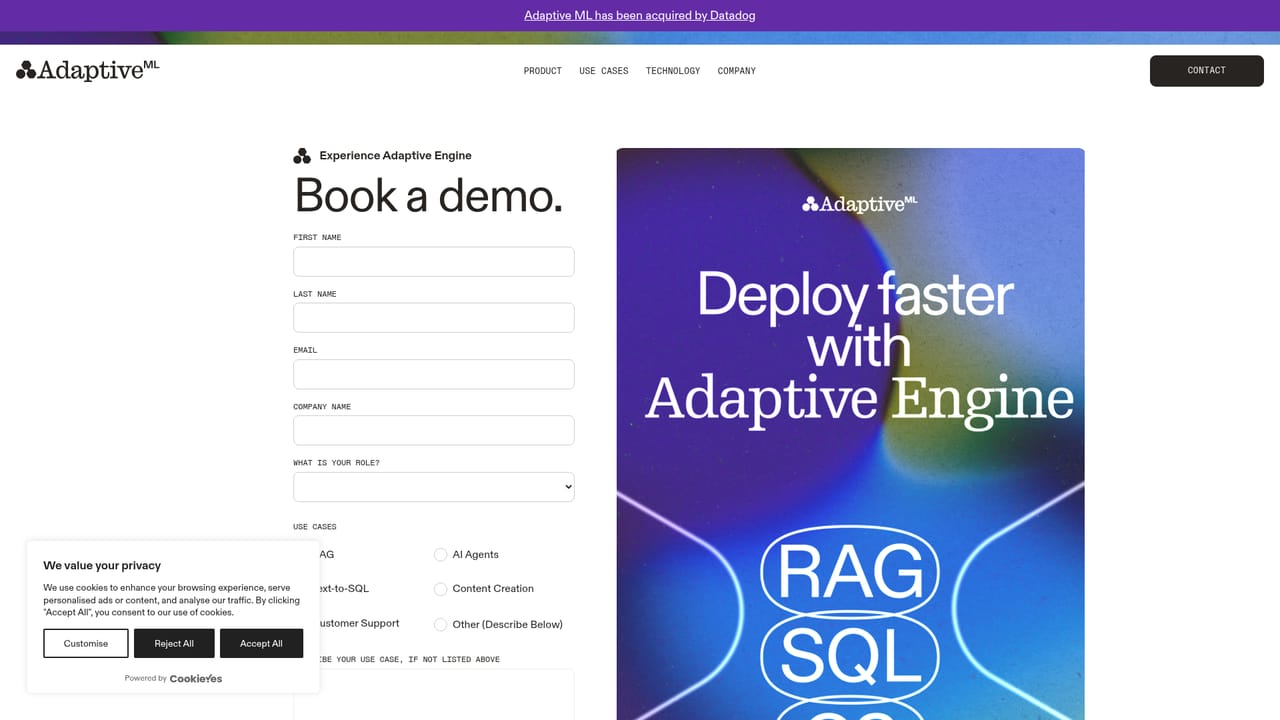
Task: Open the Datadog acquisition announcement link
Action: pyautogui.click(x=640, y=15)
